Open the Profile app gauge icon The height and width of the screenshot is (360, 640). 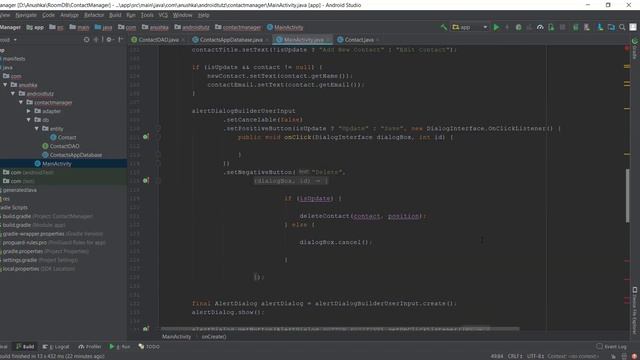pos(540,27)
